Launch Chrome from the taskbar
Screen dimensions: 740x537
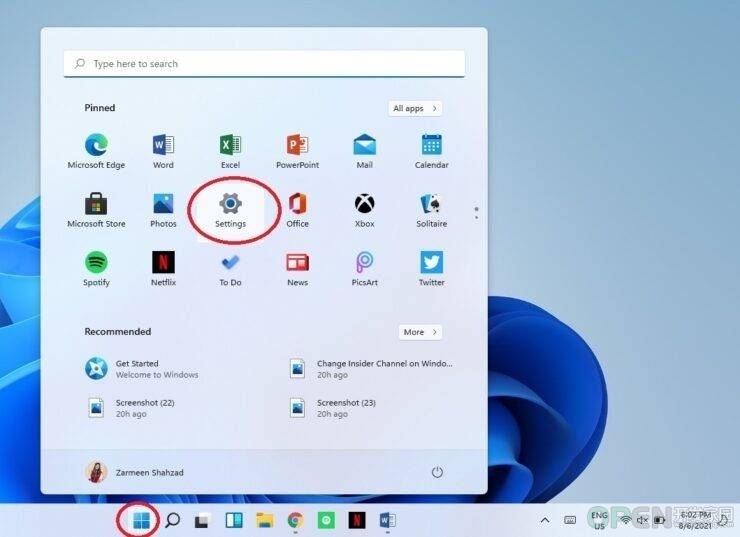(295, 520)
